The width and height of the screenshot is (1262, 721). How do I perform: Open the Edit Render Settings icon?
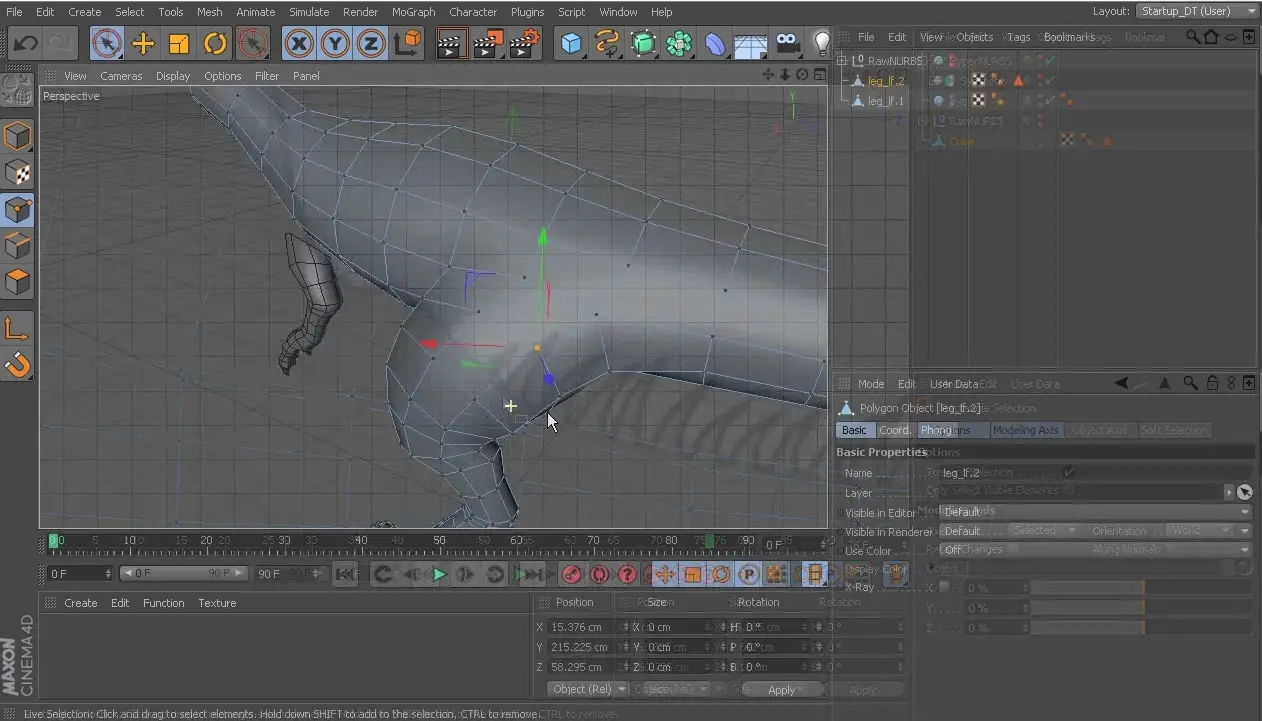pyautogui.click(x=524, y=43)
